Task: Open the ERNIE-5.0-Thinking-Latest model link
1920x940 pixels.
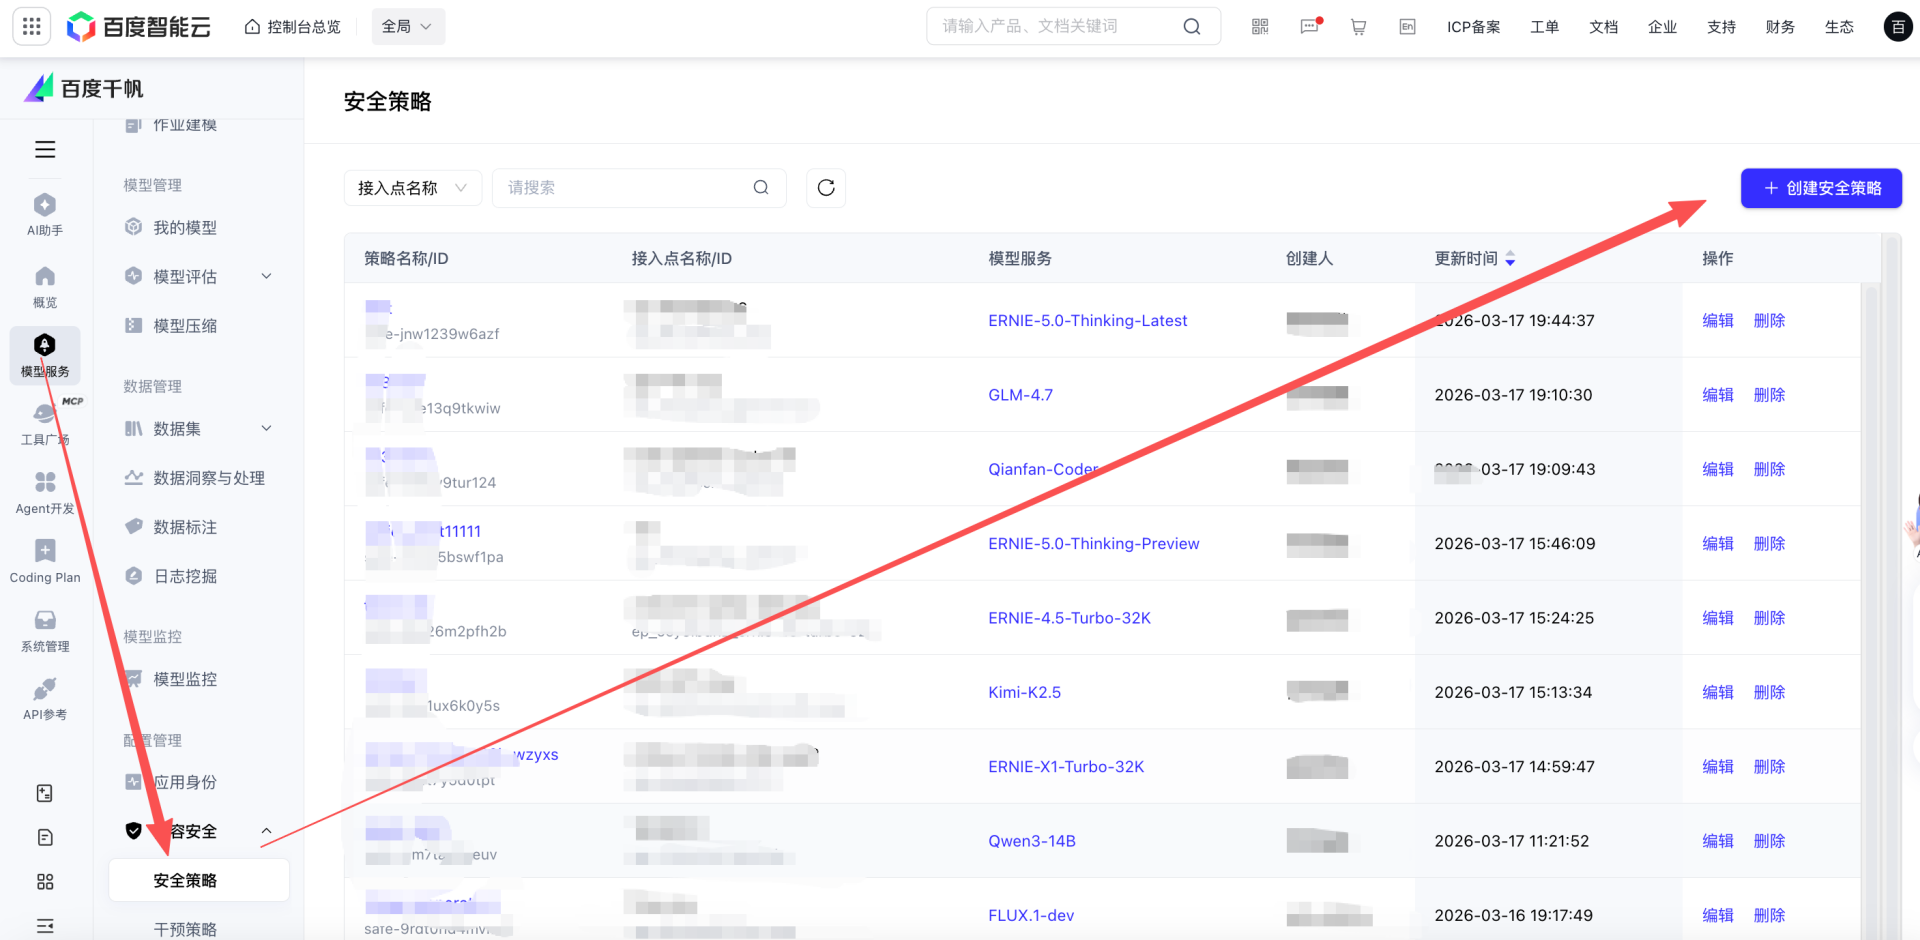Action: coord(1087,321)
